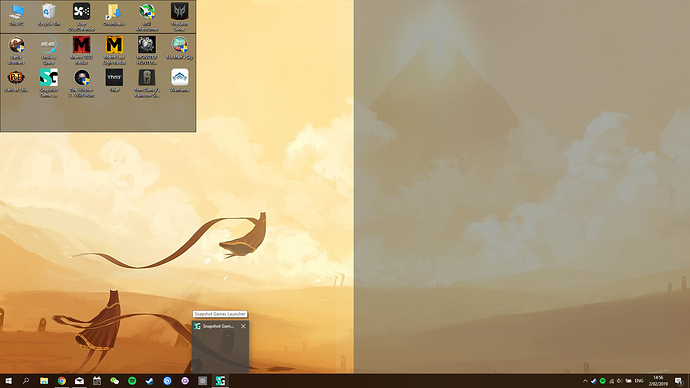The width and height of the screenshot is (690, 388).
Task: Open Steam from the taskbar
Action: point(150,381)
